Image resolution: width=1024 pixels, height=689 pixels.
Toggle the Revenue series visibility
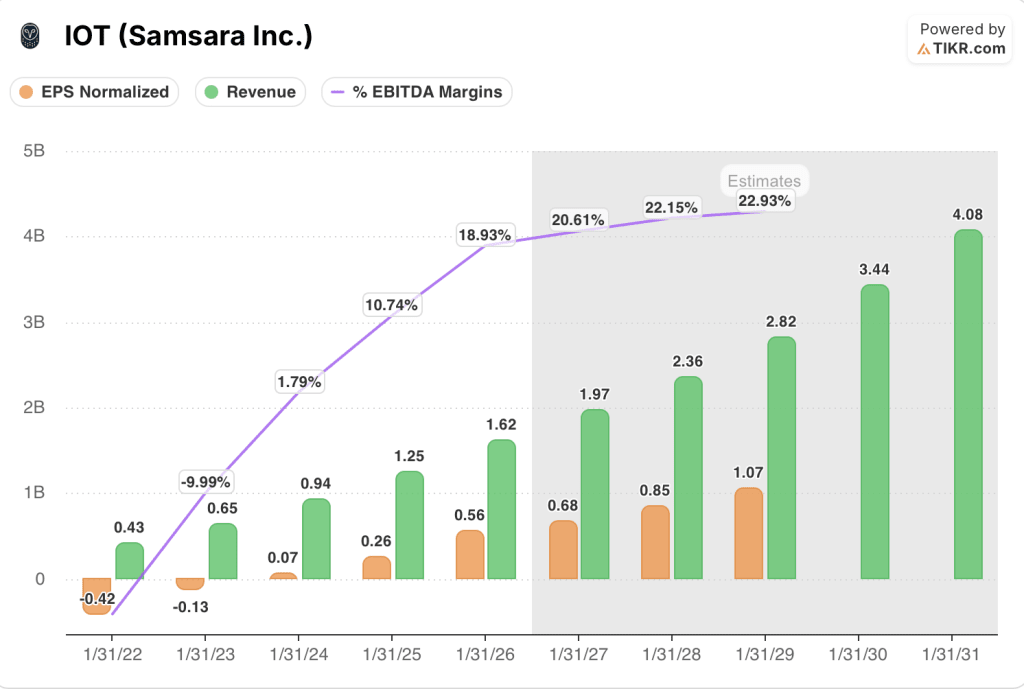[x=250, y=91]
